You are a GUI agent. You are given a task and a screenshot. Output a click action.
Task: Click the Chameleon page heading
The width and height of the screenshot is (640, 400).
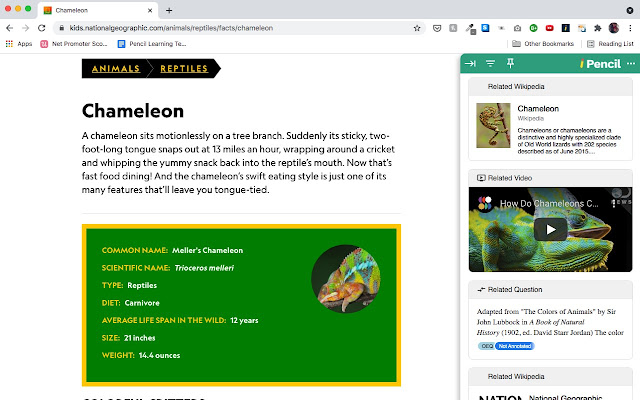pyautogui.click(x=133, y=111)
